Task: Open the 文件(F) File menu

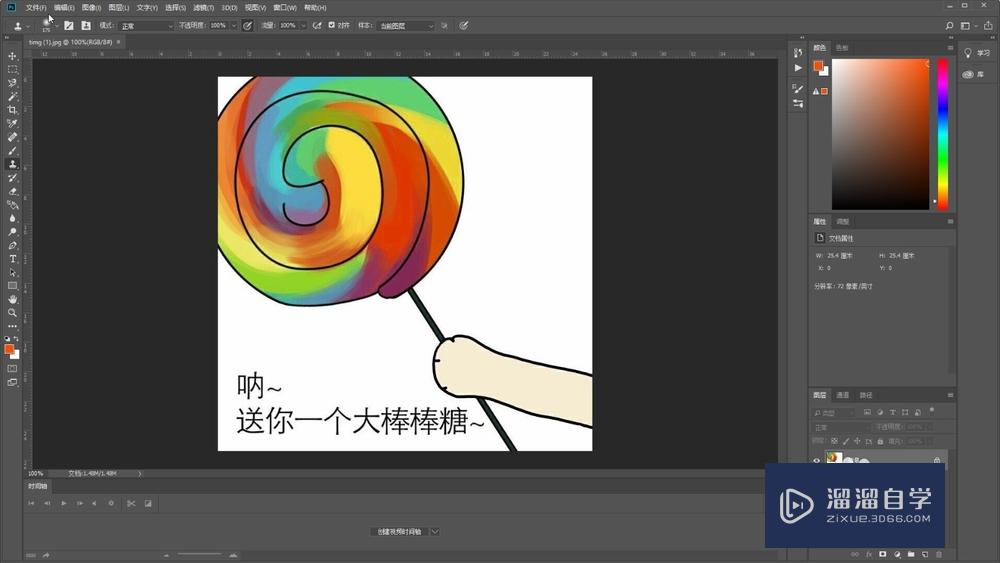Action: (x=36, y=8)
